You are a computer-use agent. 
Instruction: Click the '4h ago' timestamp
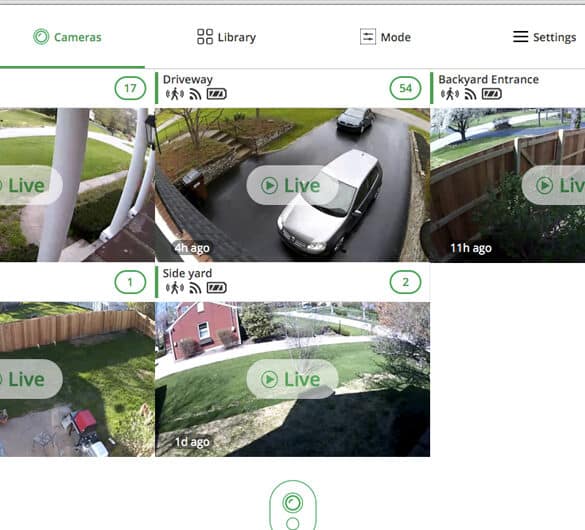[x=192, y=248]
